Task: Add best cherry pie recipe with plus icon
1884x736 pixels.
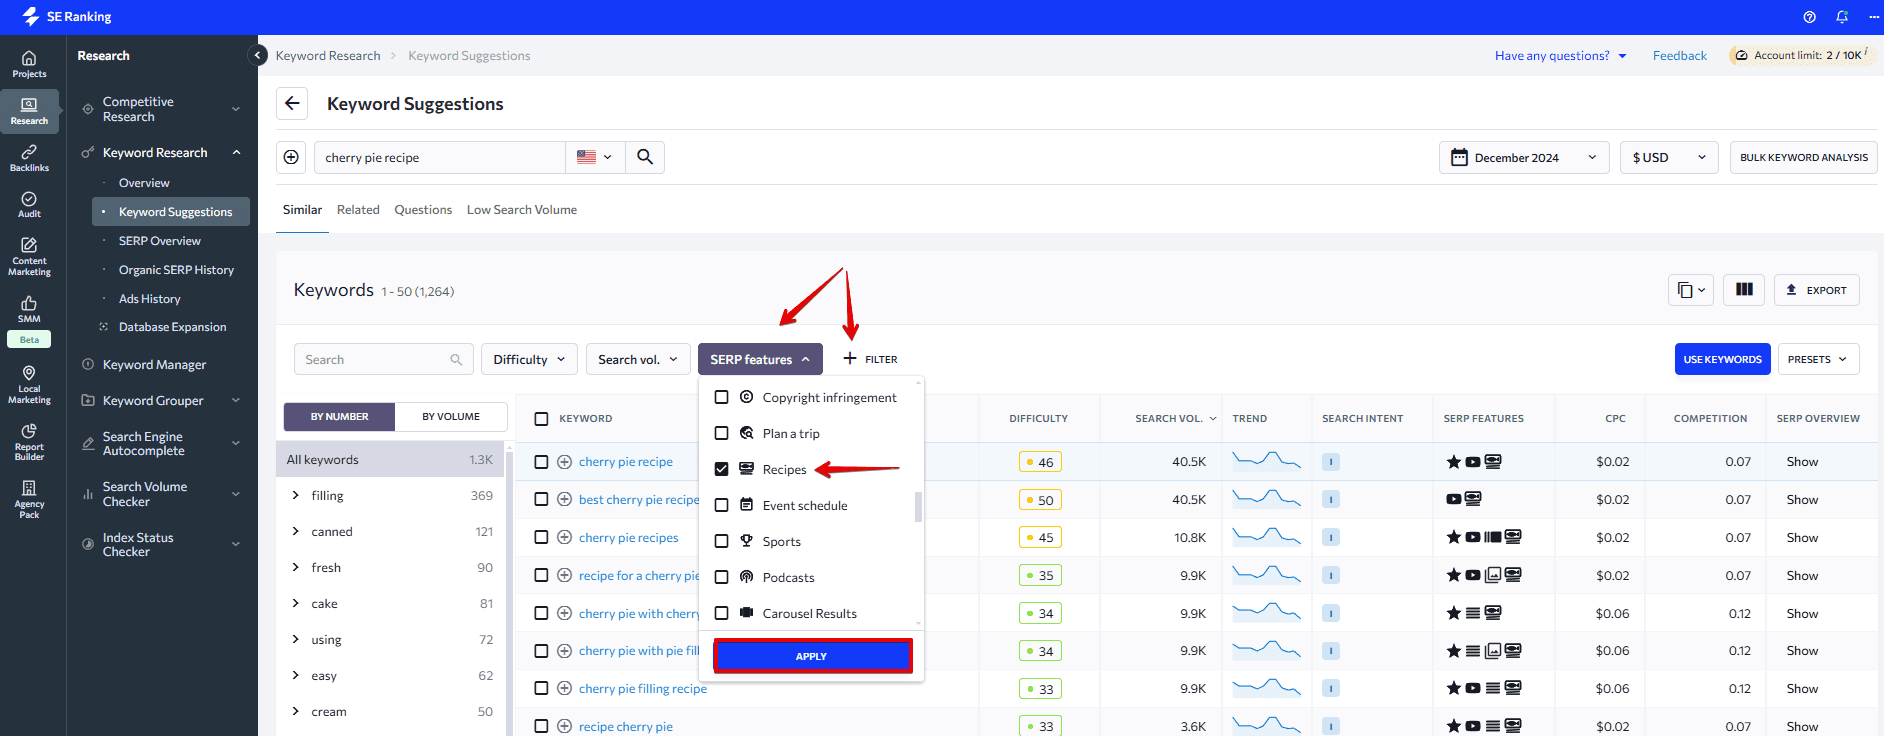Action: point(564,499)
